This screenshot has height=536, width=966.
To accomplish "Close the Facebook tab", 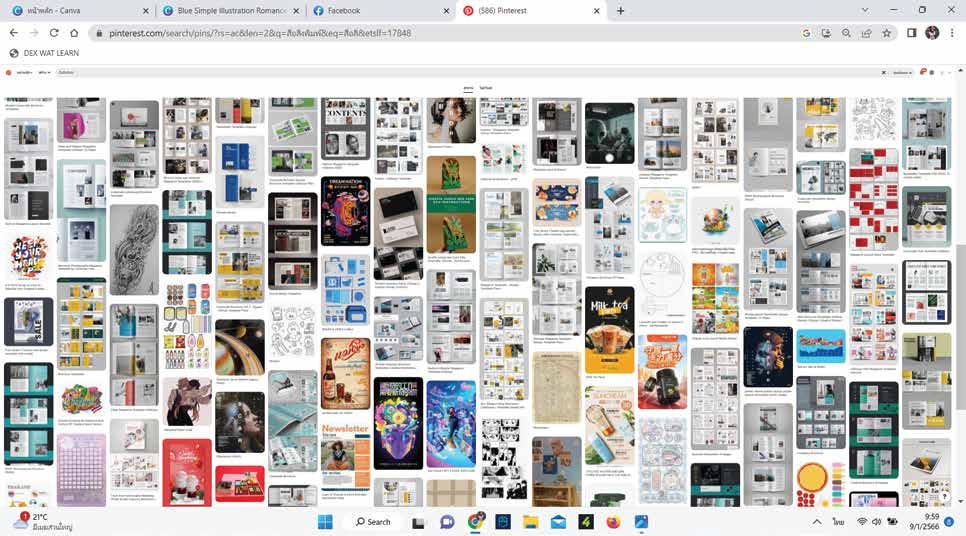I will coord(446,11).
